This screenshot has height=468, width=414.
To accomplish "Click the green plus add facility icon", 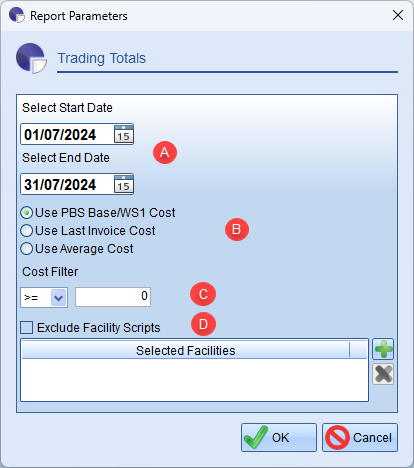I will pyautogui.click(x=383, y=349).
